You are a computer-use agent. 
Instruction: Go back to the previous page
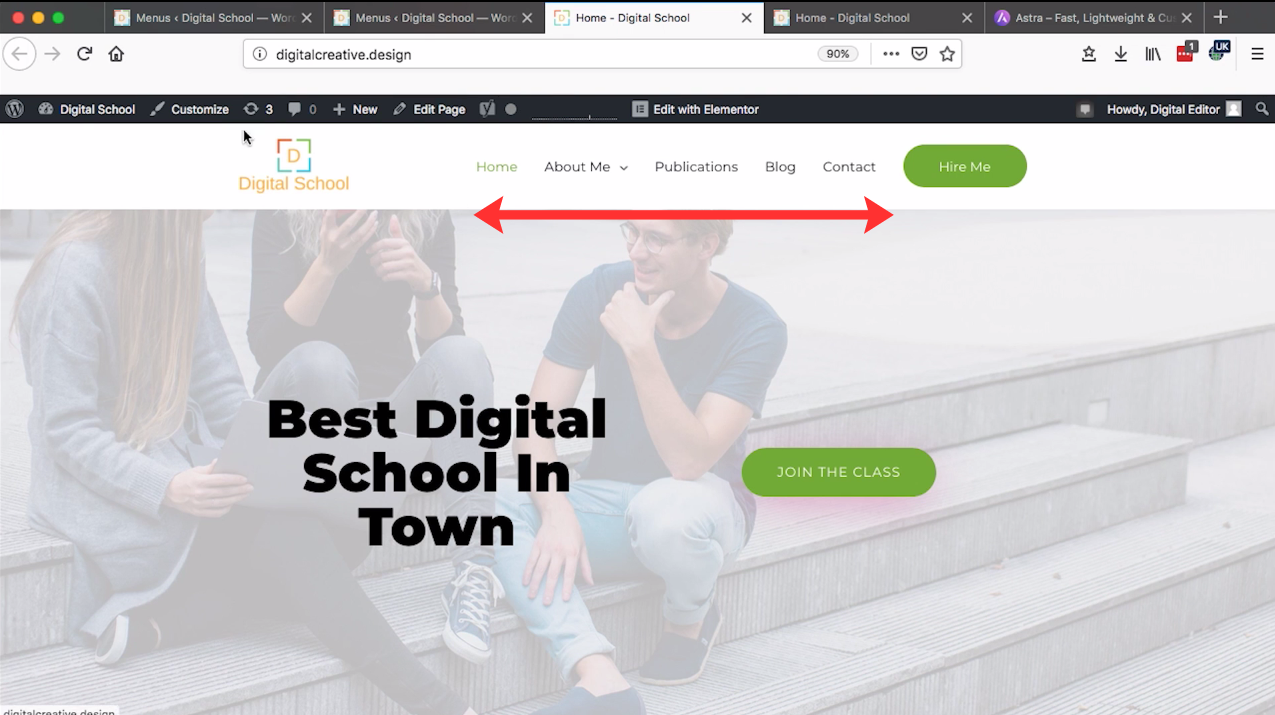pos(20,54)
